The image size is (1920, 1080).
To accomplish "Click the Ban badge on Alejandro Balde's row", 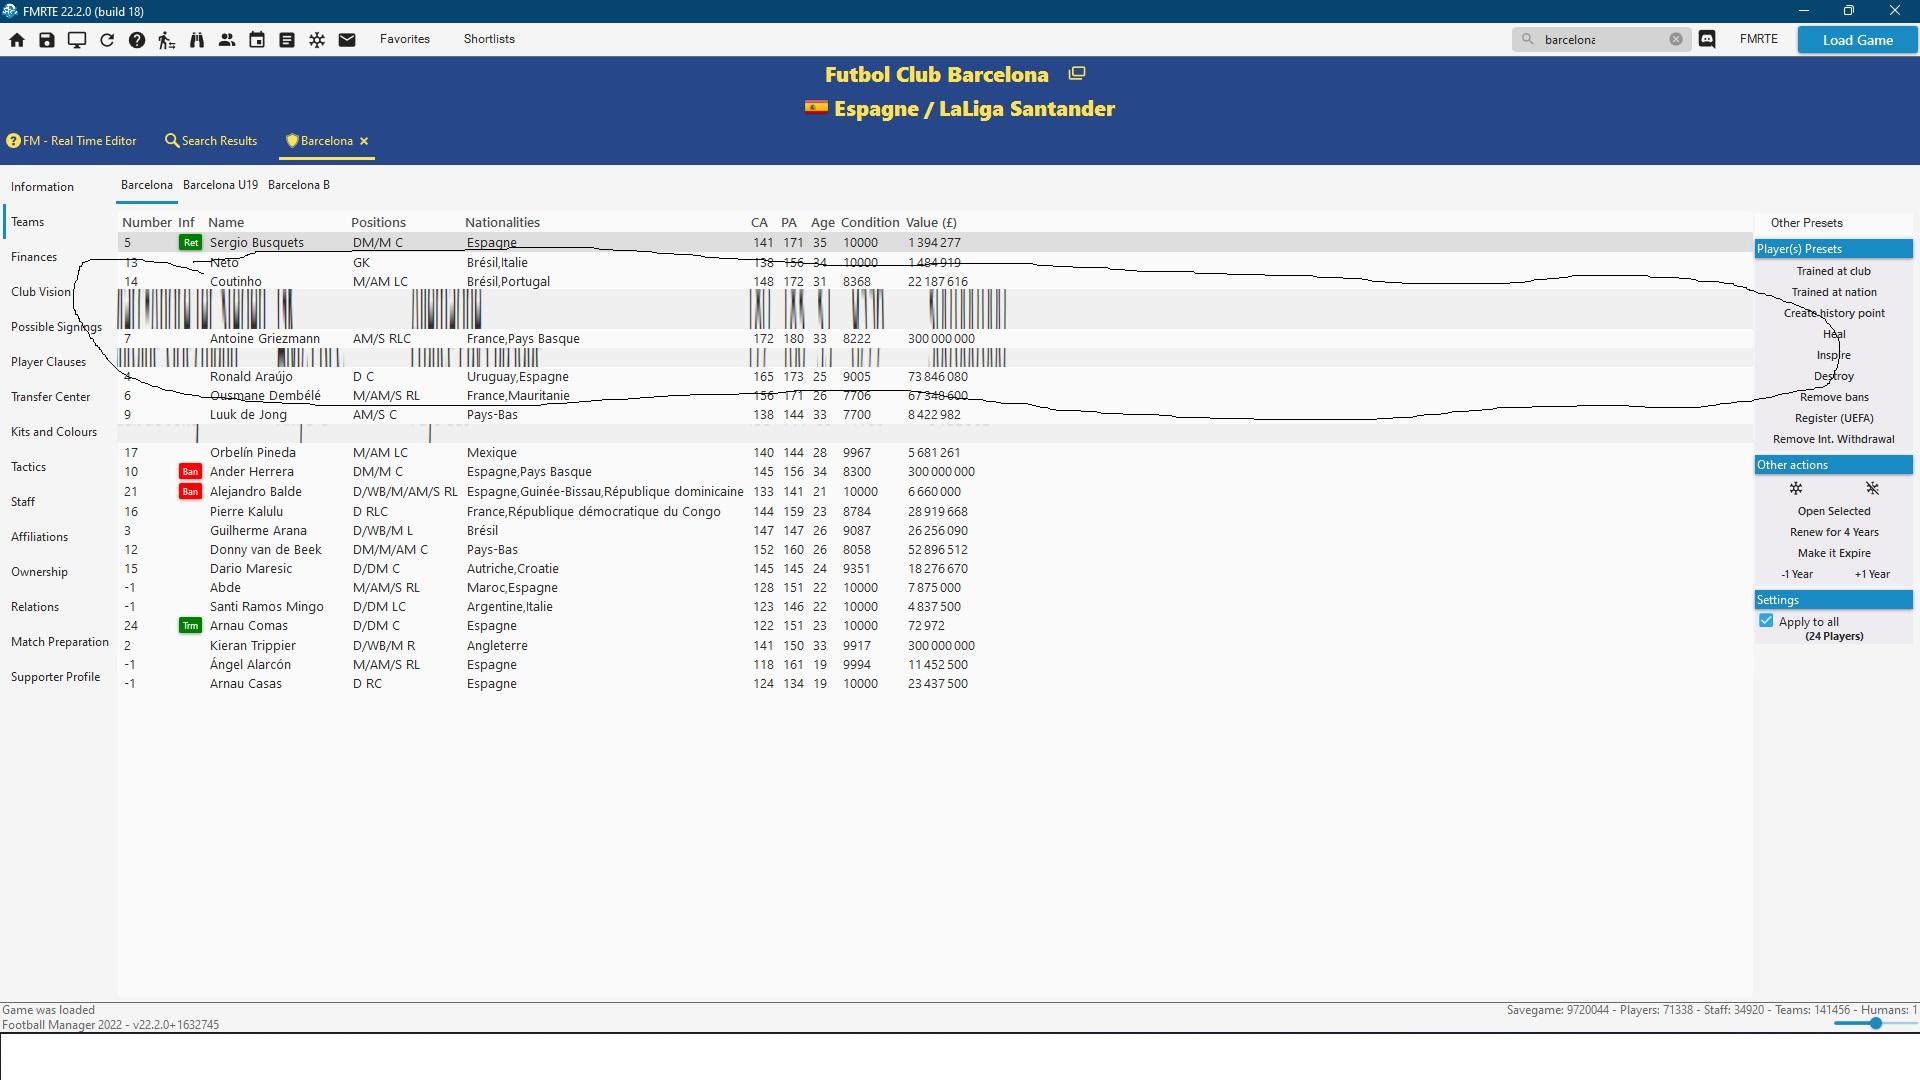I will (190, 492).
